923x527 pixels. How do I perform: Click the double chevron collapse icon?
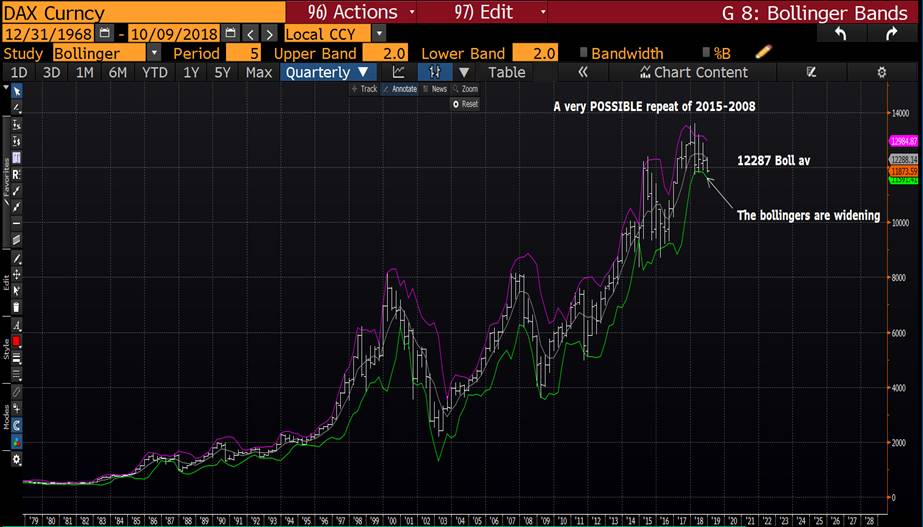[x=583, y=72]
